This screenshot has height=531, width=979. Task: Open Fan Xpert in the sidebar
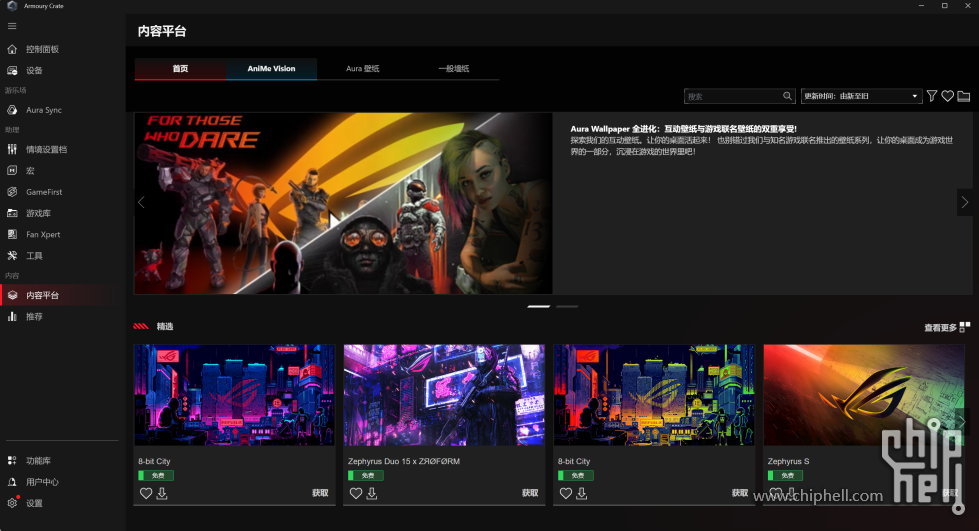pos(43,234)
